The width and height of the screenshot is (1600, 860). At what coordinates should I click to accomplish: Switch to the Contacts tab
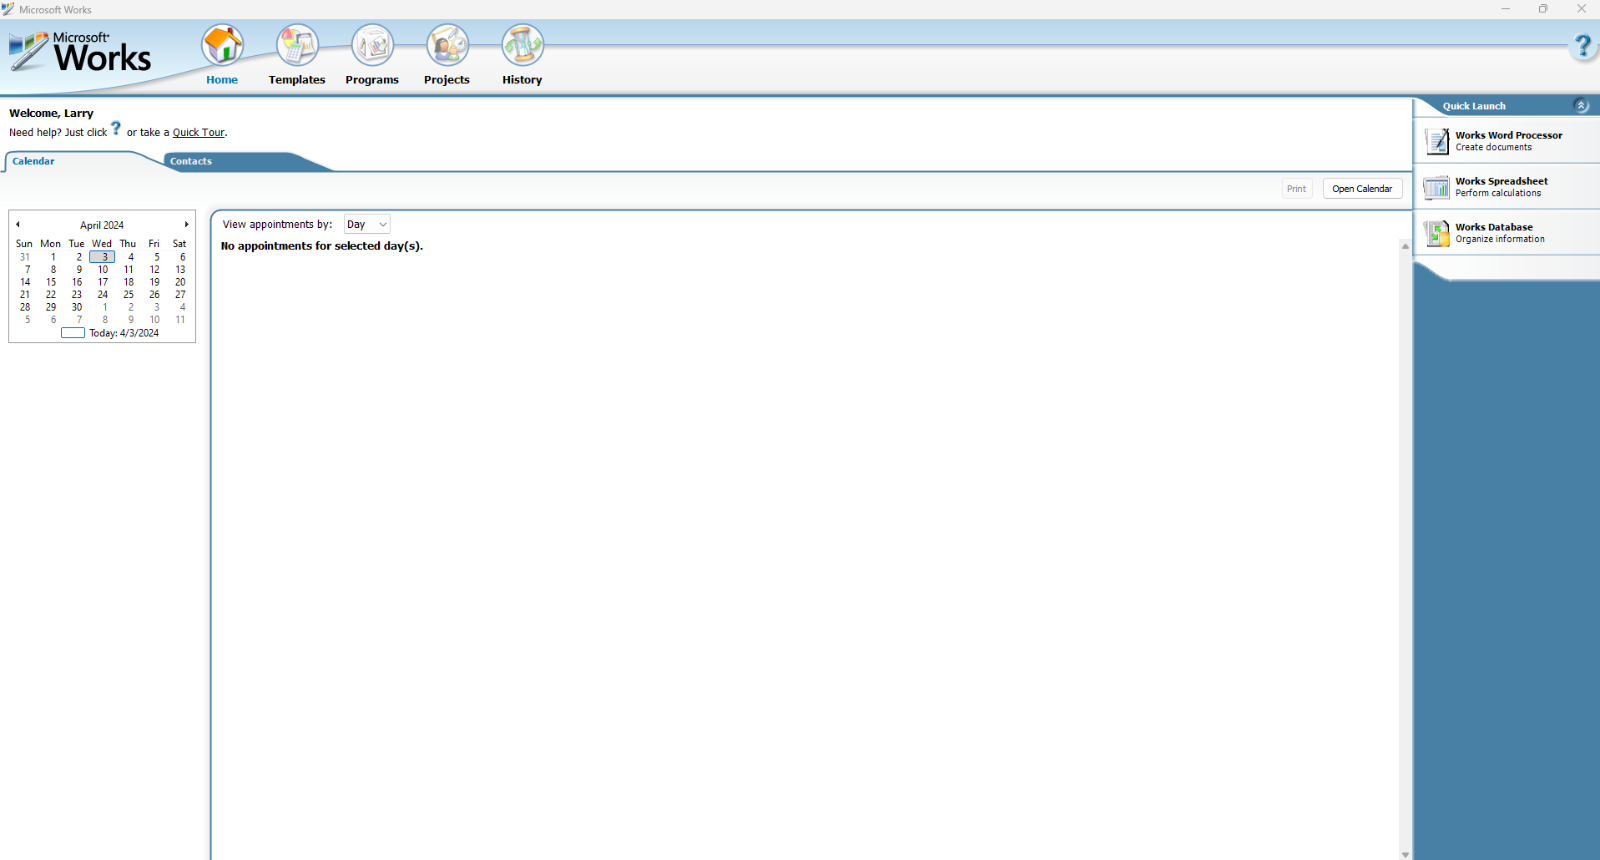[x=191, y=161]
